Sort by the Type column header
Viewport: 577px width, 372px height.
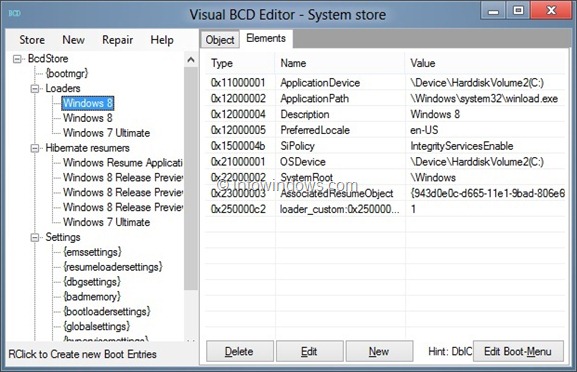(240, 63)
